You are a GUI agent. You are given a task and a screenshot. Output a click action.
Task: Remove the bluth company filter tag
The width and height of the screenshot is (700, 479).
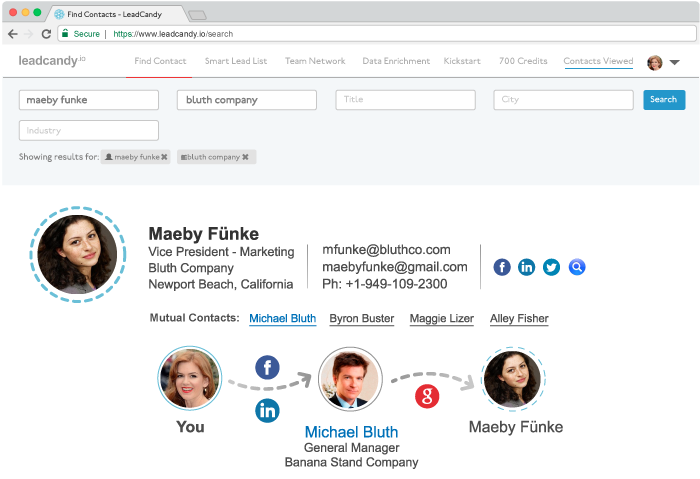pyautogui.click(x=245, y=157)
